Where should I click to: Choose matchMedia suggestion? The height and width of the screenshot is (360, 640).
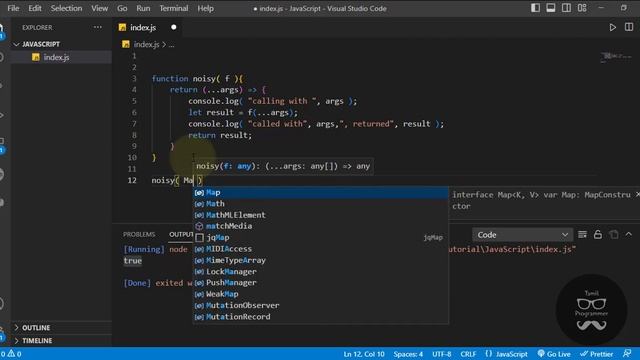tap(320, 226)
